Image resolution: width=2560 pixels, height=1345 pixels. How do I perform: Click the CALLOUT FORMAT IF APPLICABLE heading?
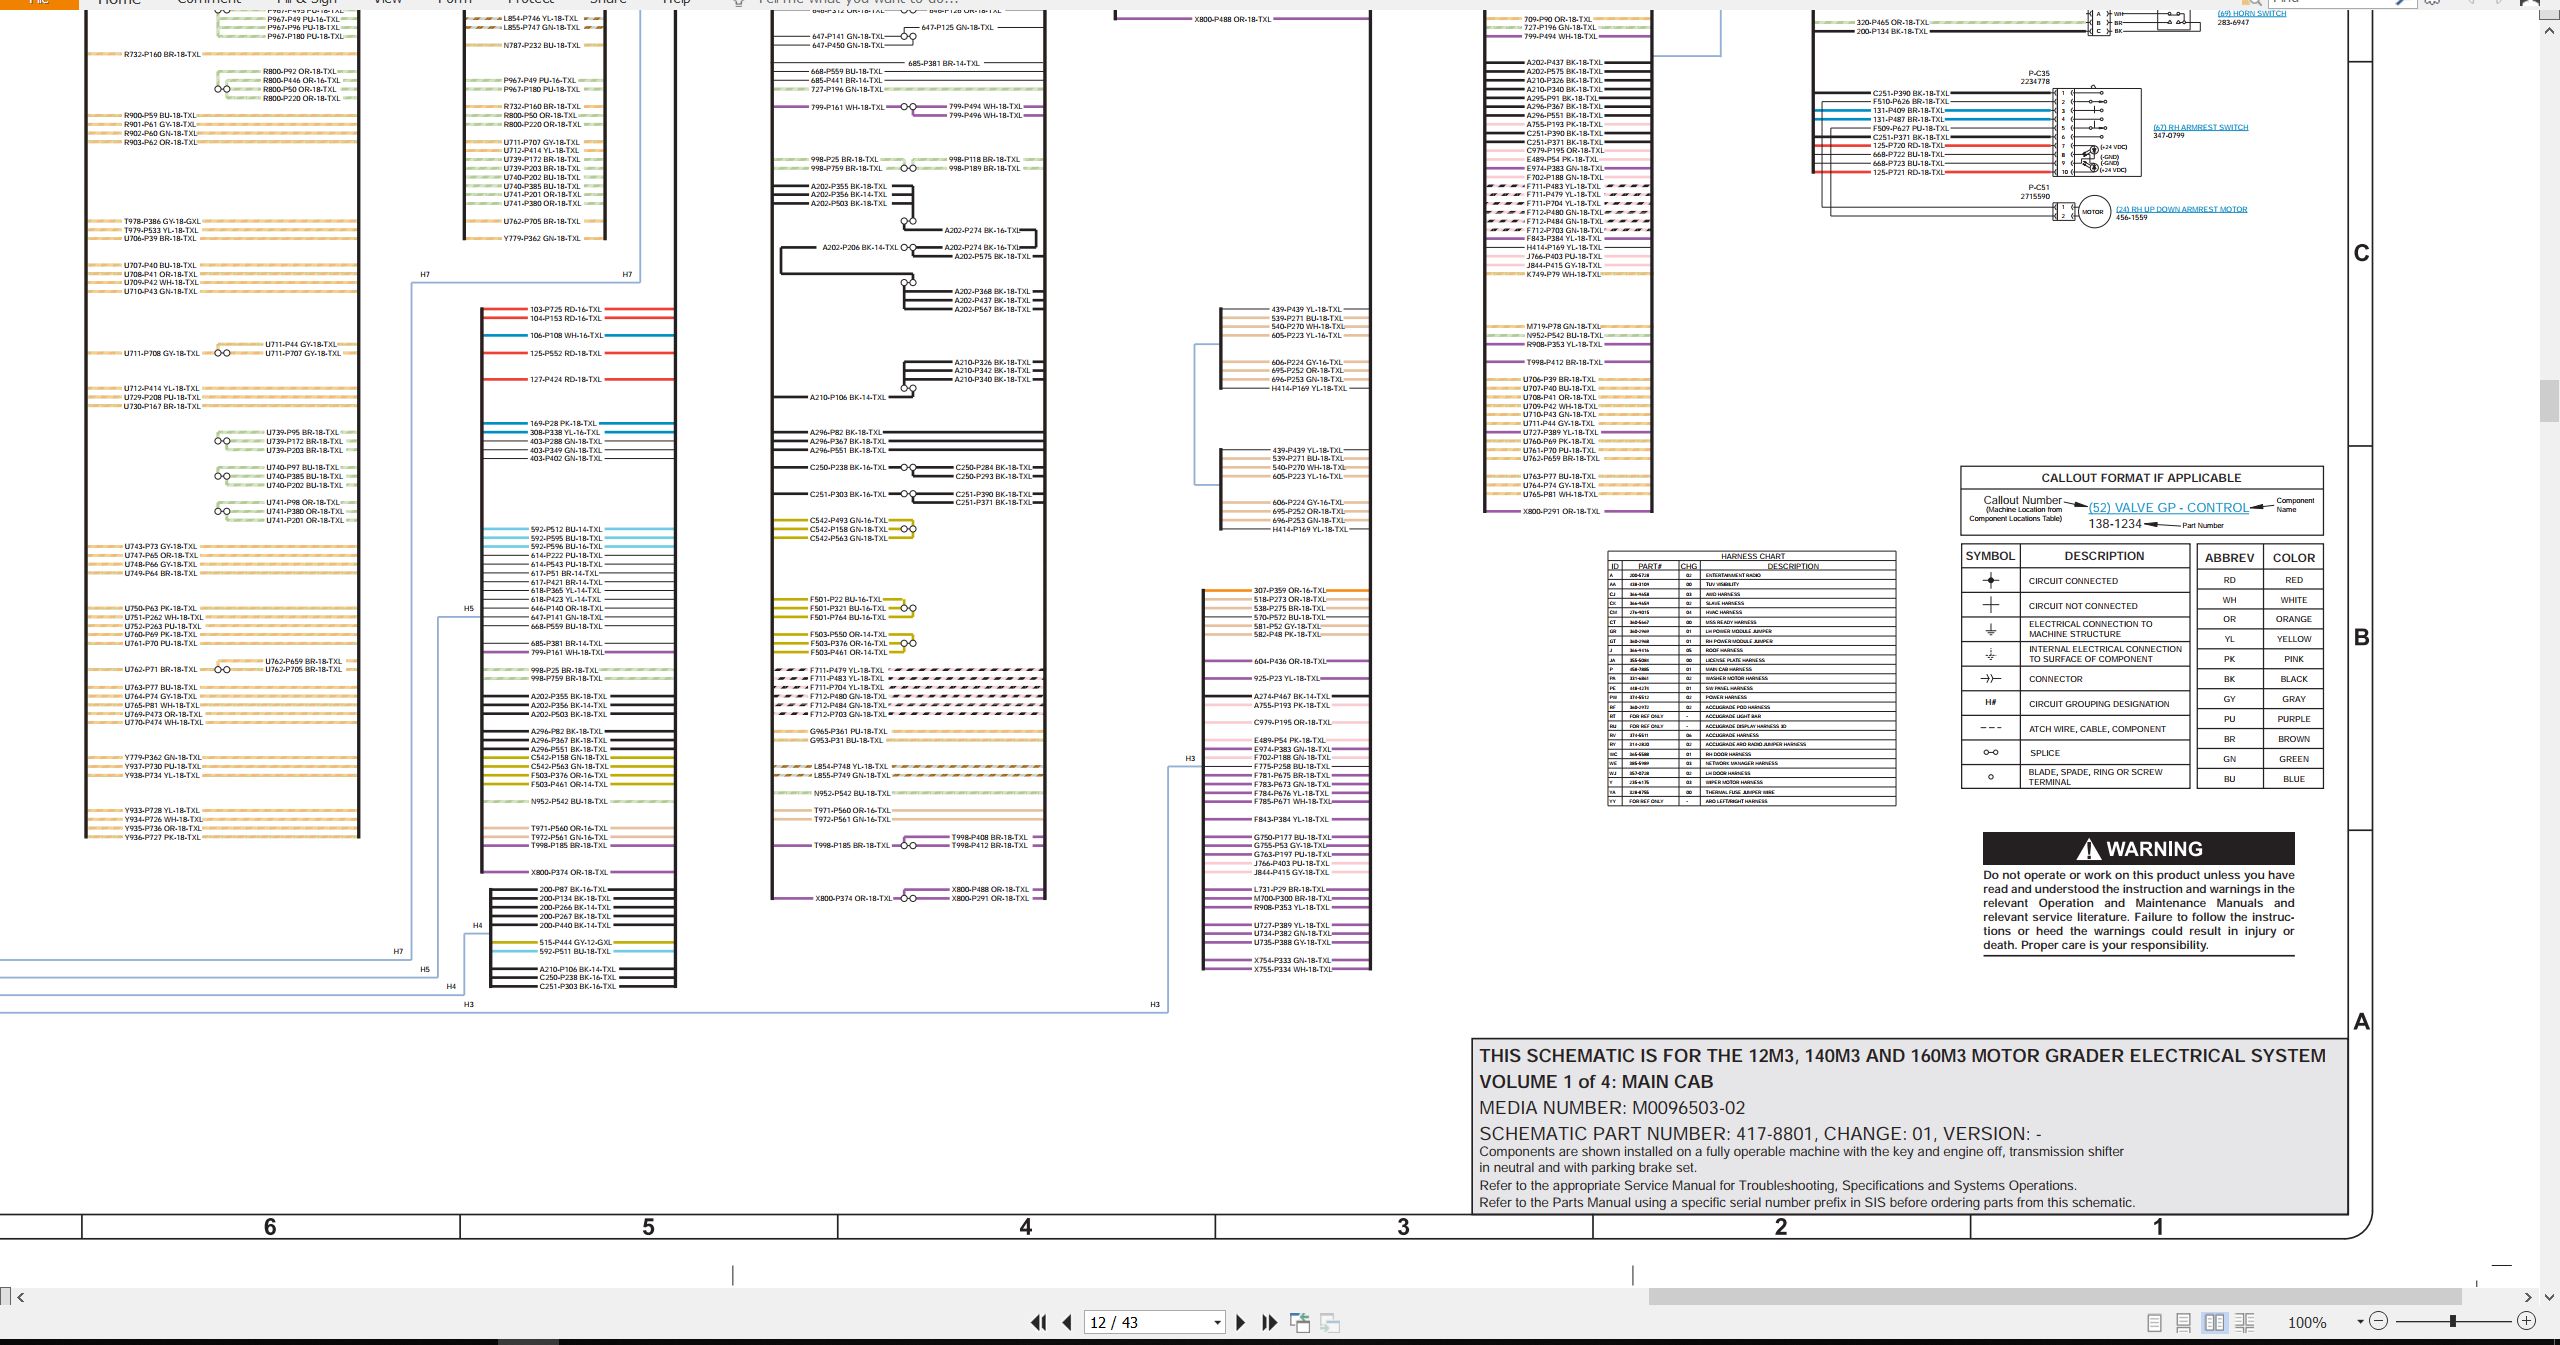point(2141,478)
